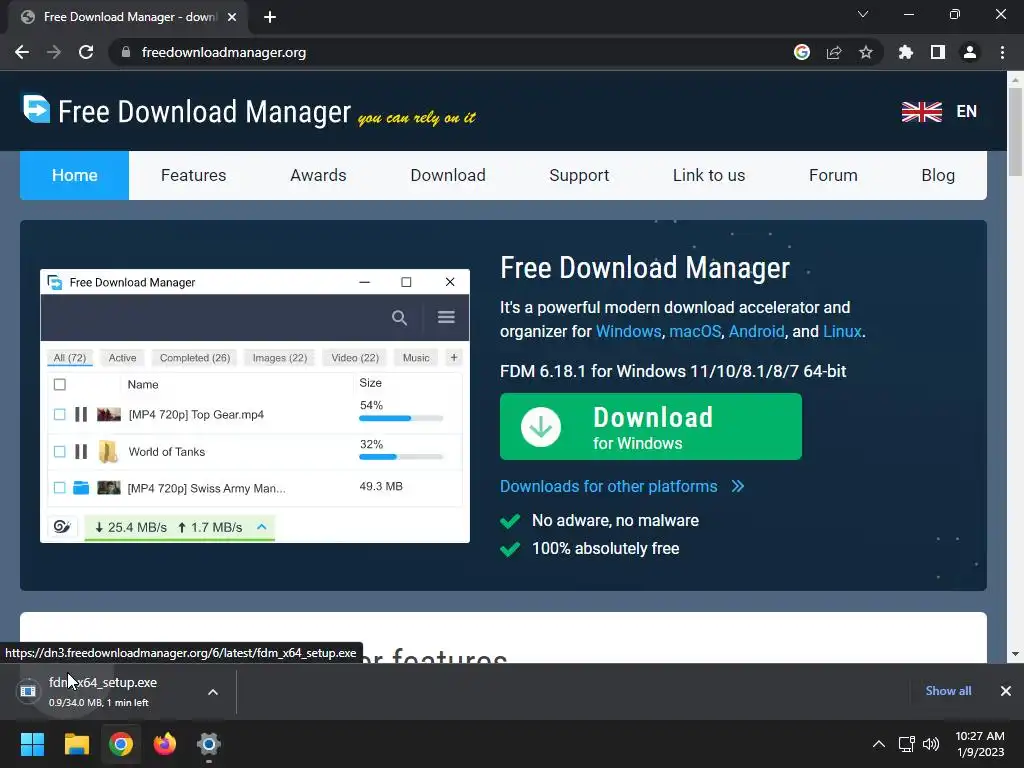Select the Video (22) filter tab
Viewport: 1024px width, 768px height.
(355, 358)
